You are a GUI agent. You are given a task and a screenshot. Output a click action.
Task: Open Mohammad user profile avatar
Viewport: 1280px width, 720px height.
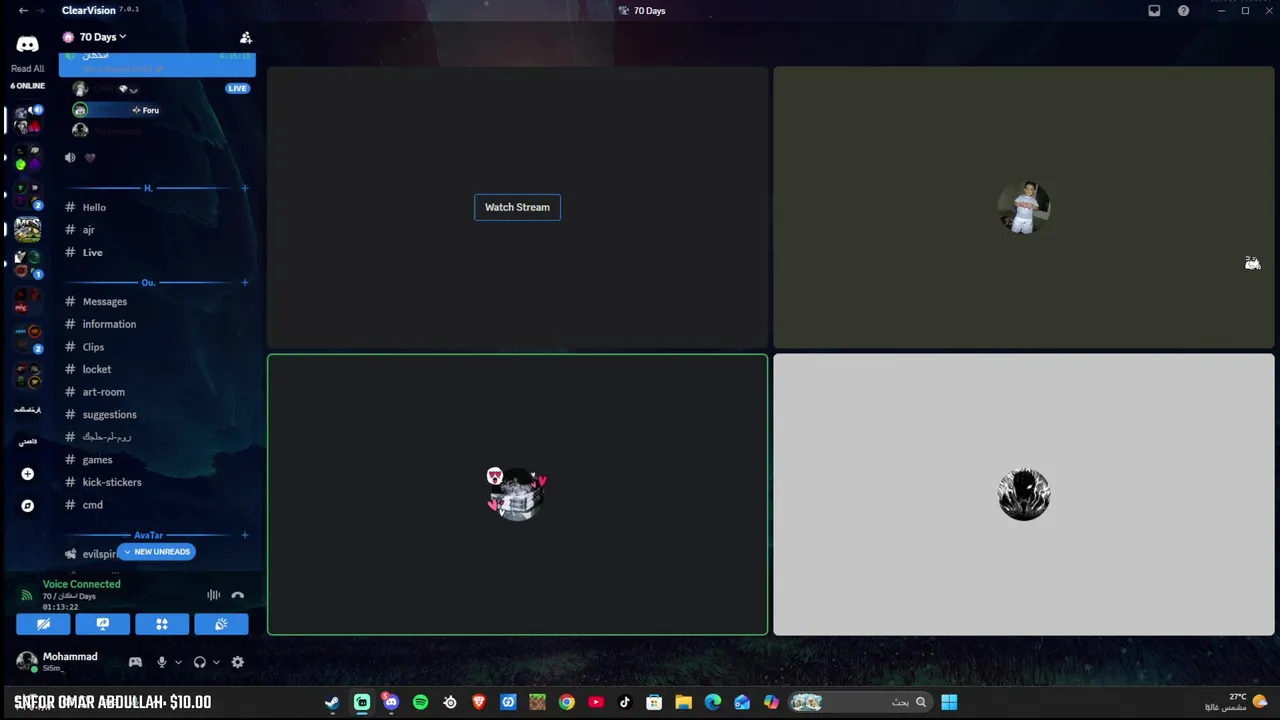coord(26,662)
